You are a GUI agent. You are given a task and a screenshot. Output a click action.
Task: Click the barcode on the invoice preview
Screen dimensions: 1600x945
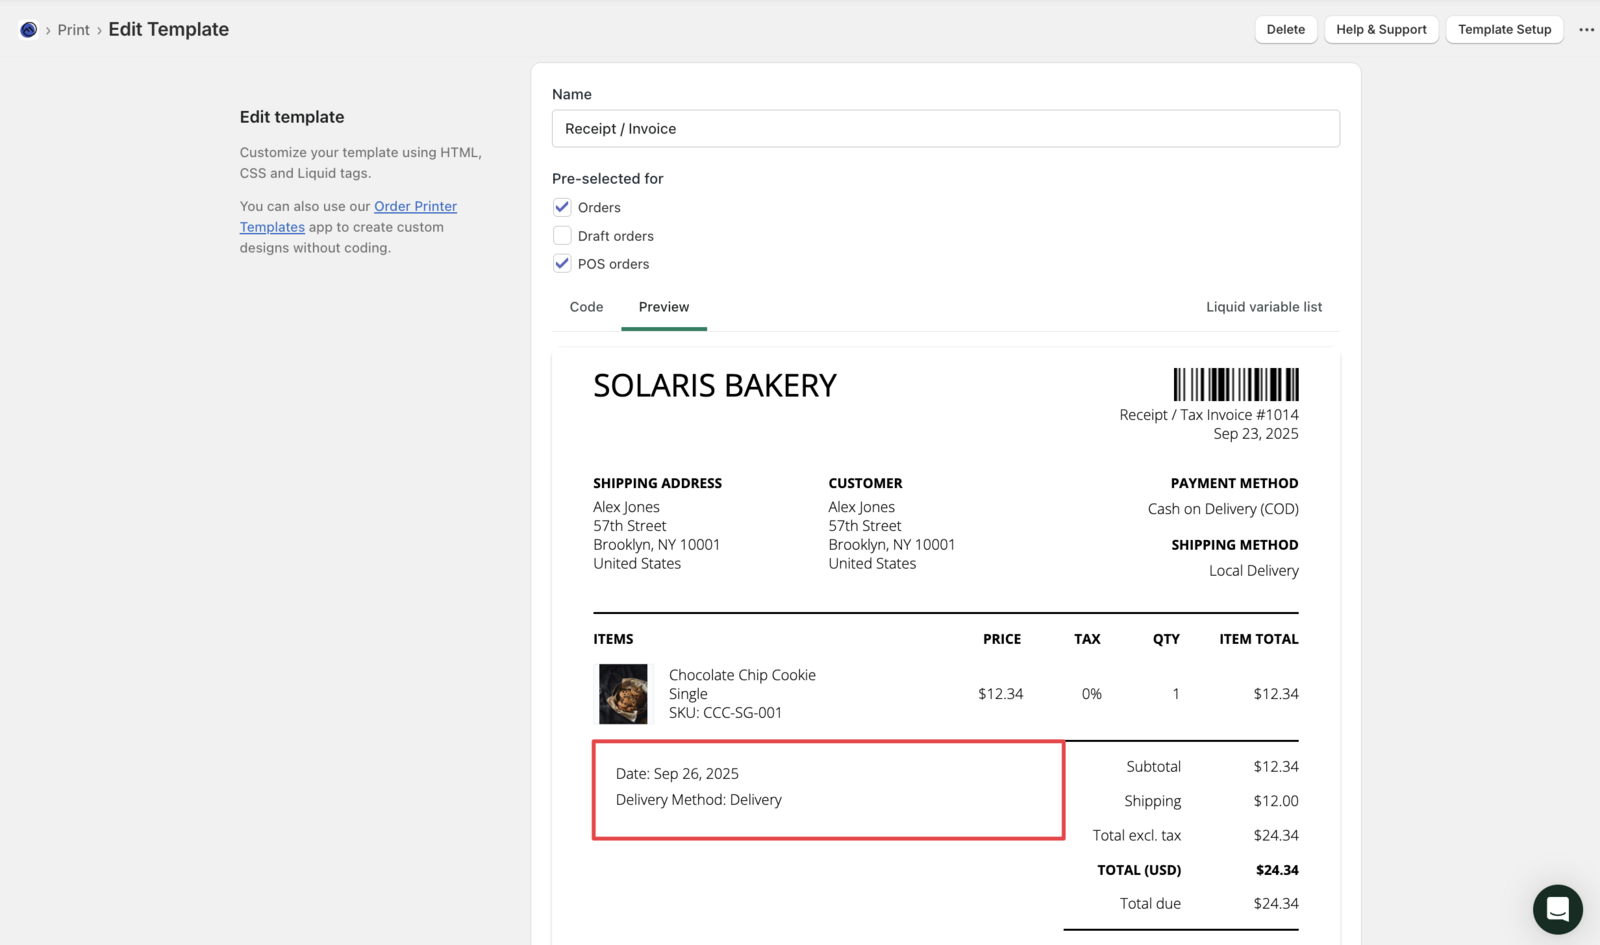[1236, 385]
